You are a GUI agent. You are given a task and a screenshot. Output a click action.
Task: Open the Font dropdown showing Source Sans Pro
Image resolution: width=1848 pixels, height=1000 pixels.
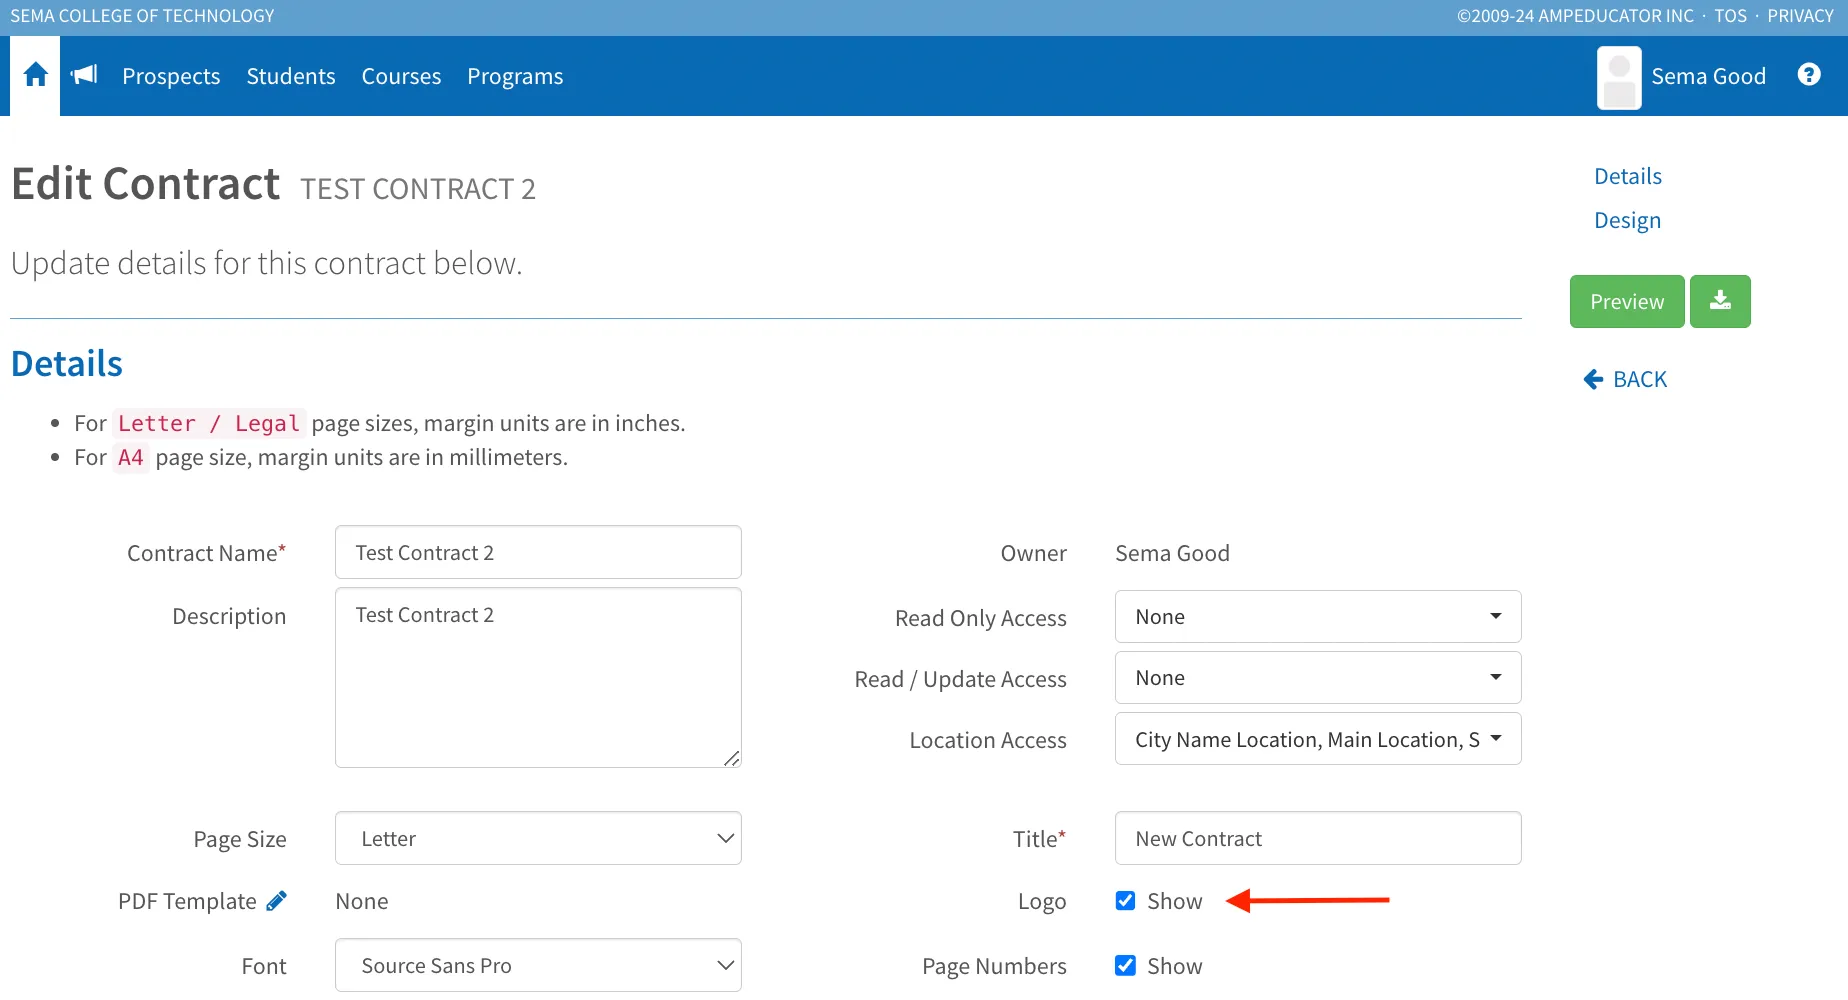pyautogui.click(x=538, y=965)
